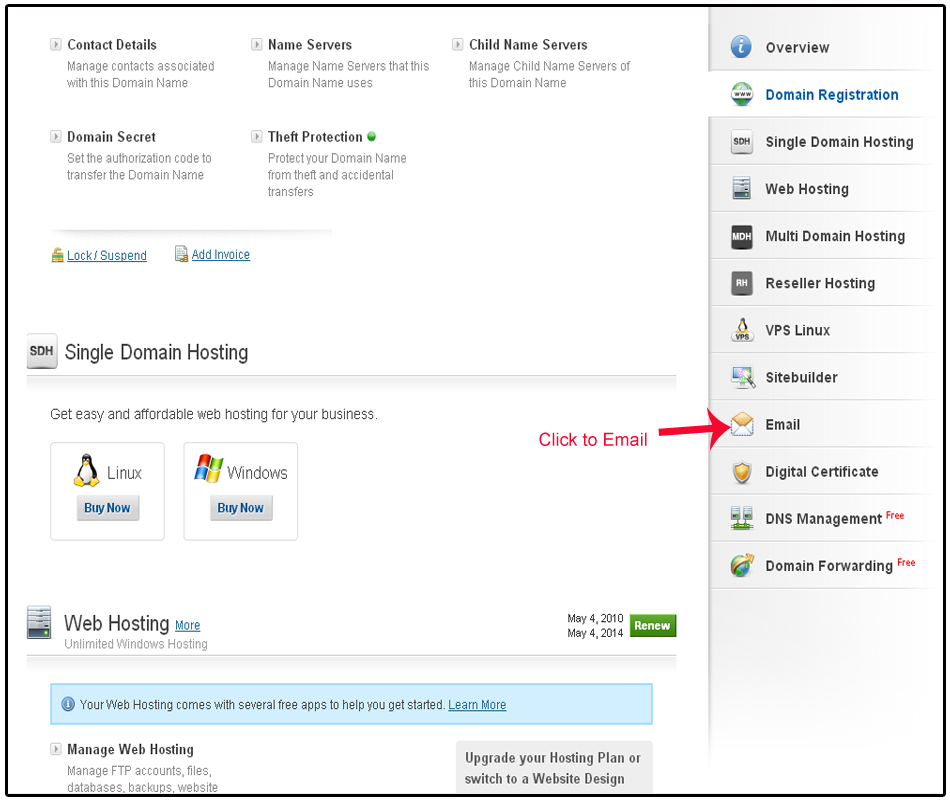The width and height of the screenshot is (950, 800).
Task: Select the Domain Registration sidebar tab
Action: (x=831, y=95)
